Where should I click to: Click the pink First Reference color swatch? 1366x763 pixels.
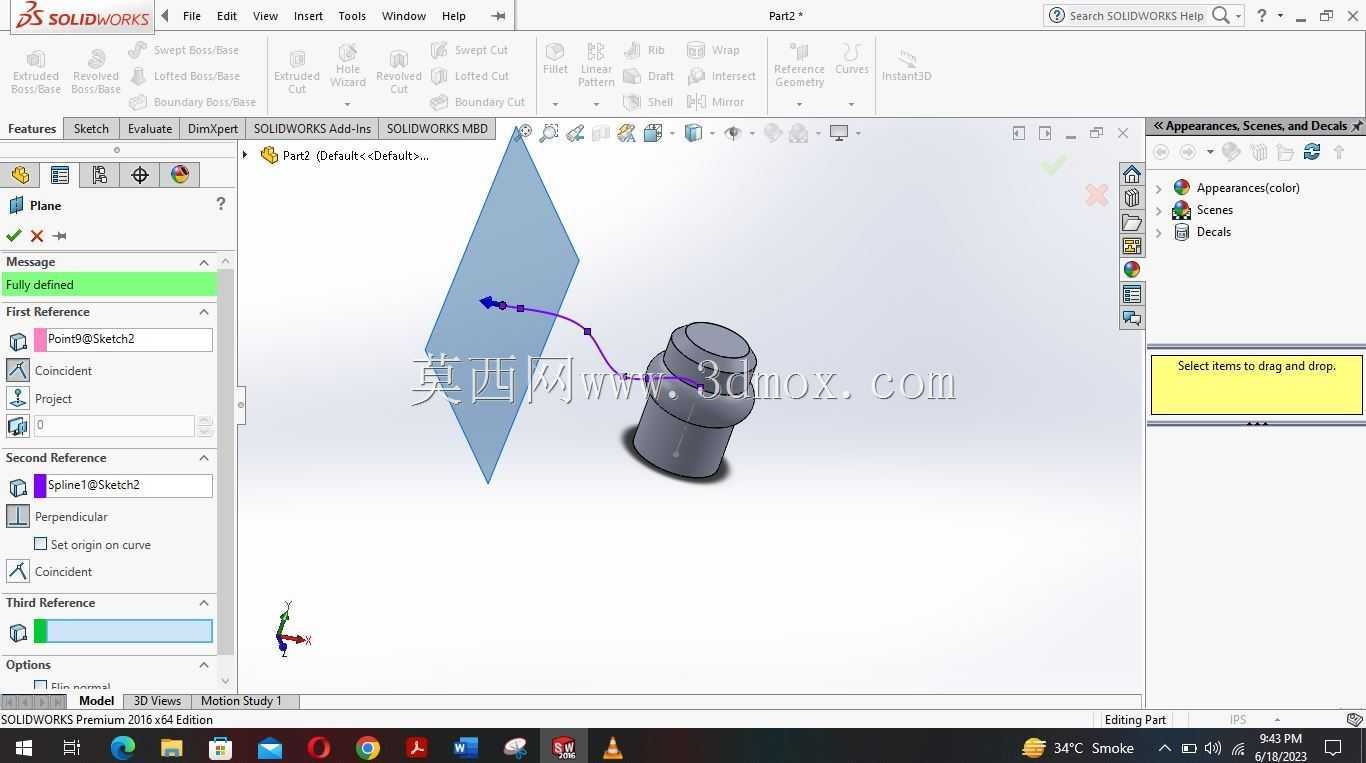coord(41,340)
